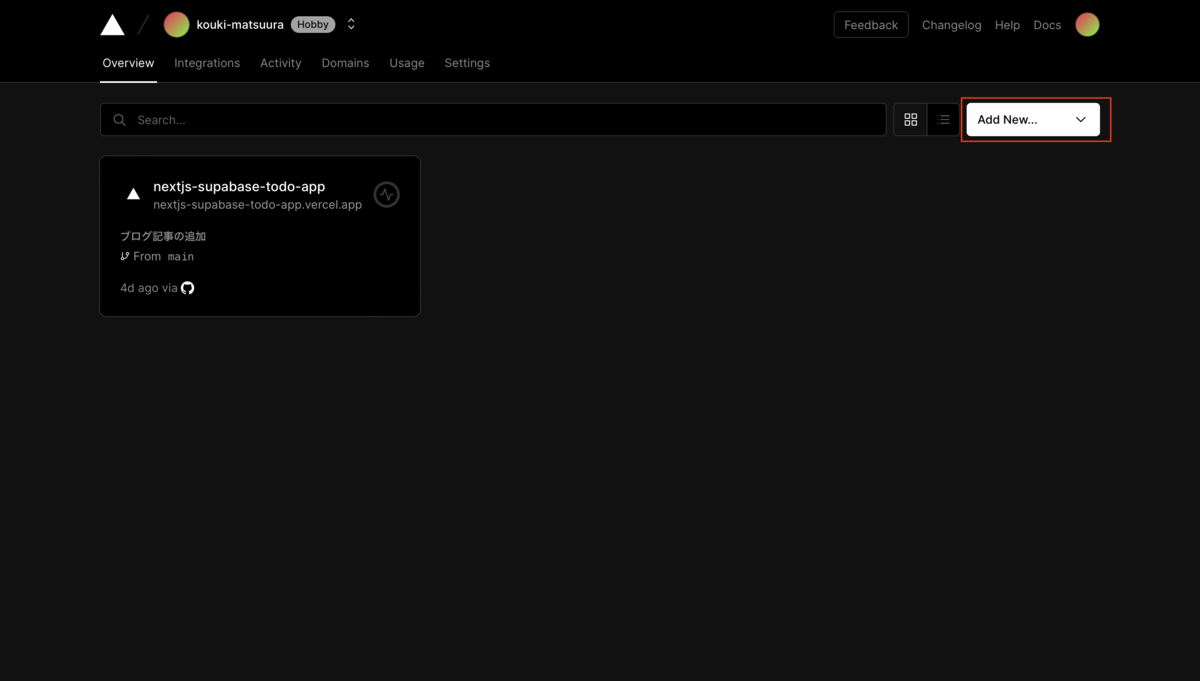Image resolution: width=1200 pixels, height=681 pixels.
Task: Open the Docs link
Action: click(x=1047, y=25)
